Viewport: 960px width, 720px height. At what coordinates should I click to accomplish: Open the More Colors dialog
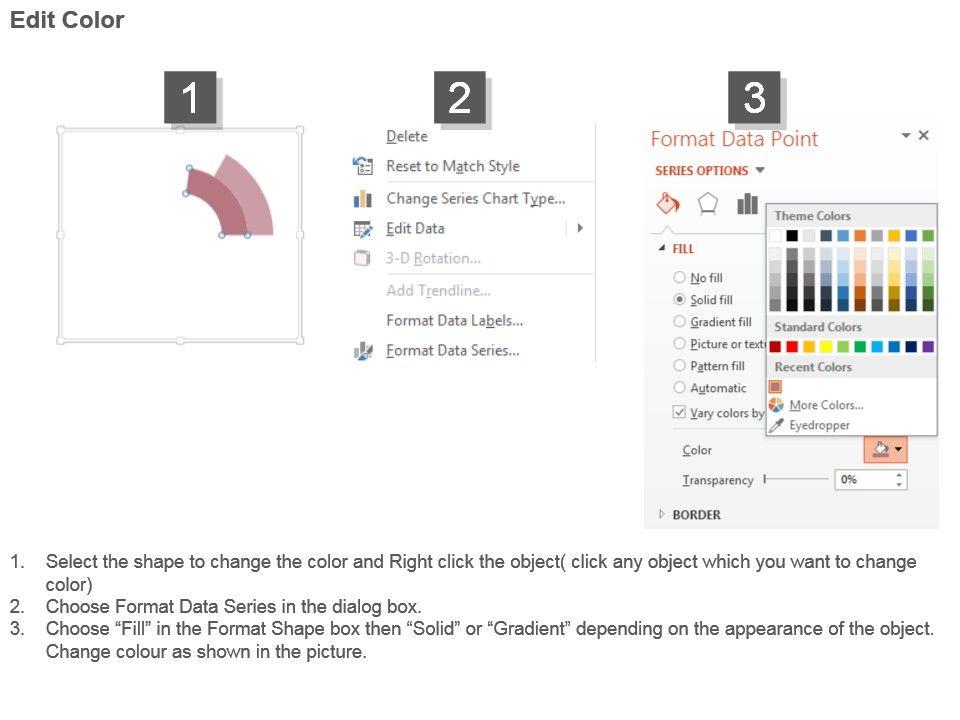coord(825,405)
